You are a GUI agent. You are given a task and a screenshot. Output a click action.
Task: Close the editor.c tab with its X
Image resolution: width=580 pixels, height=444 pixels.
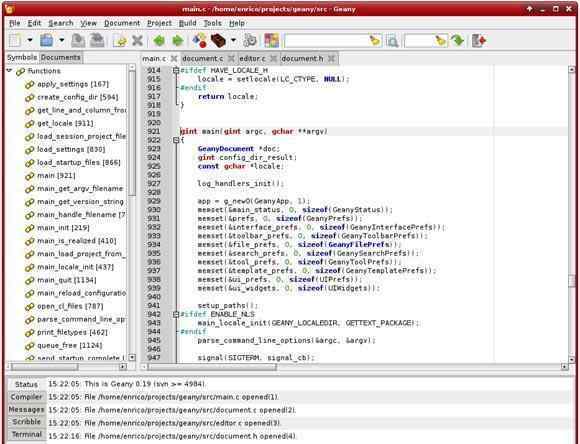[273, 59]
